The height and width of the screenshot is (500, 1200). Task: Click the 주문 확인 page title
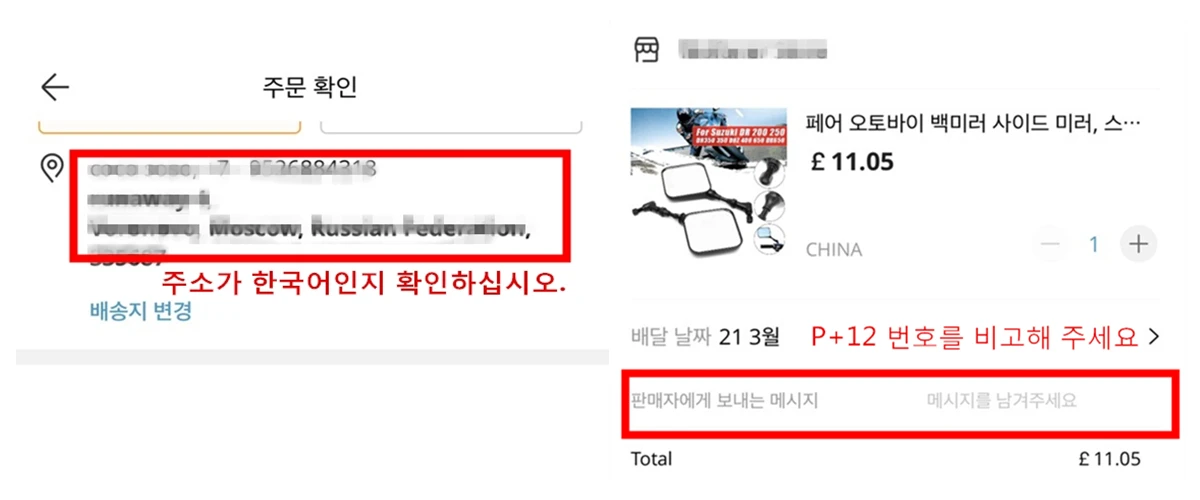[309, 87]
